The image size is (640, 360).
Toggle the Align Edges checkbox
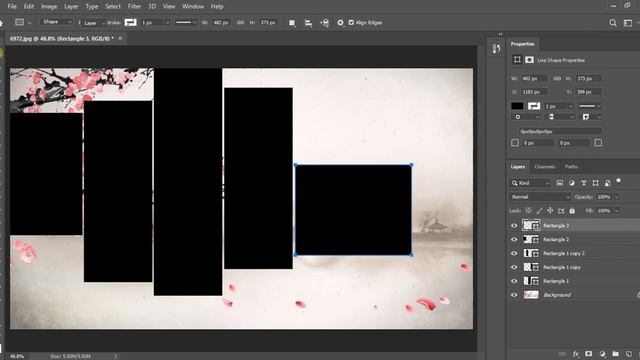tap(351, 22)
